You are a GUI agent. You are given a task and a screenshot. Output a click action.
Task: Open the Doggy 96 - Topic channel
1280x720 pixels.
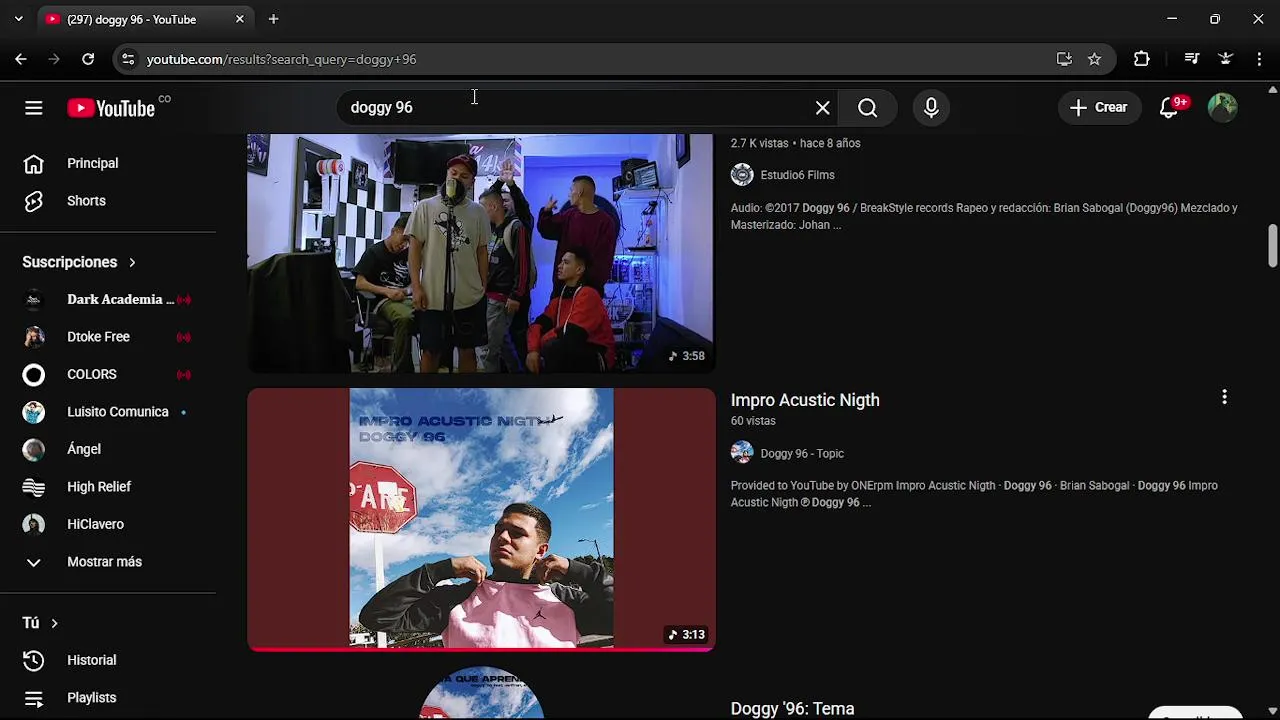pyautogui.click(x=802, y=454)
